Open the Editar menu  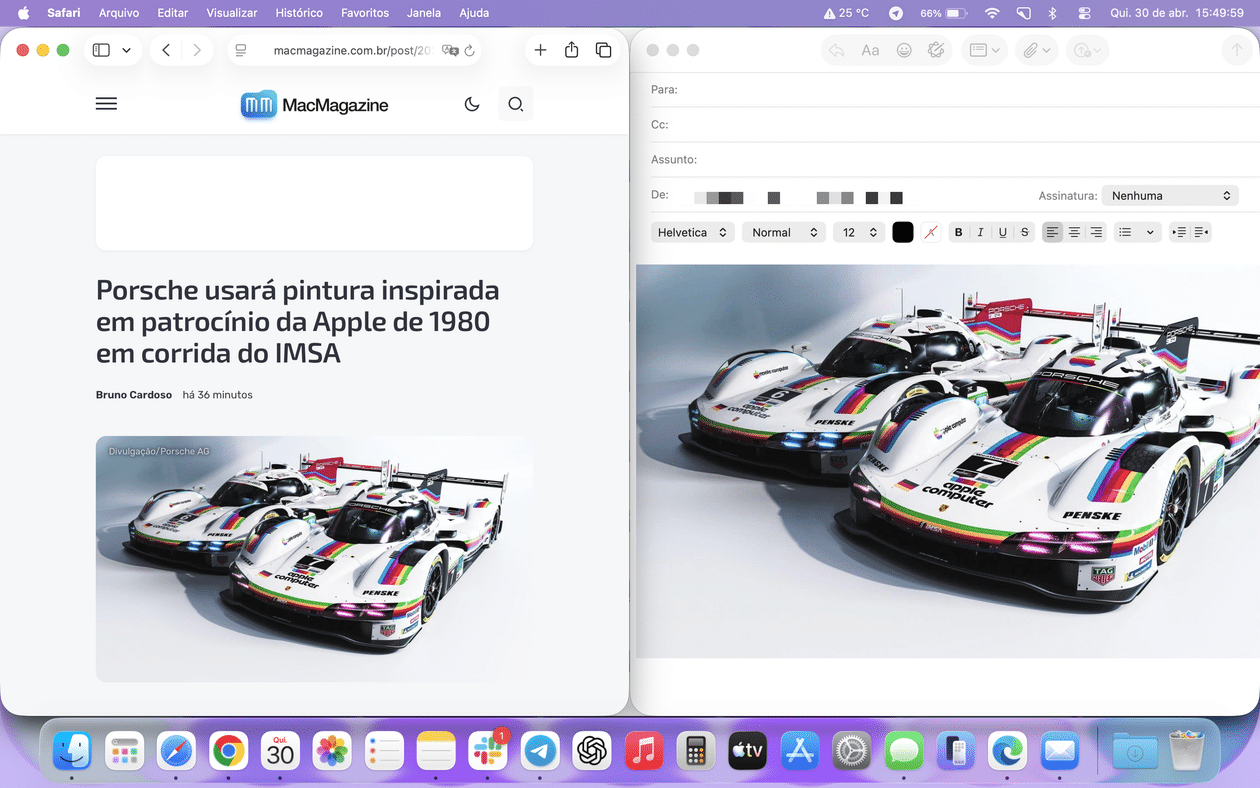pyautogui.click(x=173, y=13)
